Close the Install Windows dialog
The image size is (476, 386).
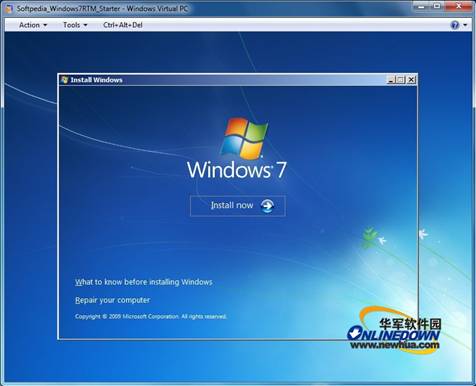pos(412,80)
